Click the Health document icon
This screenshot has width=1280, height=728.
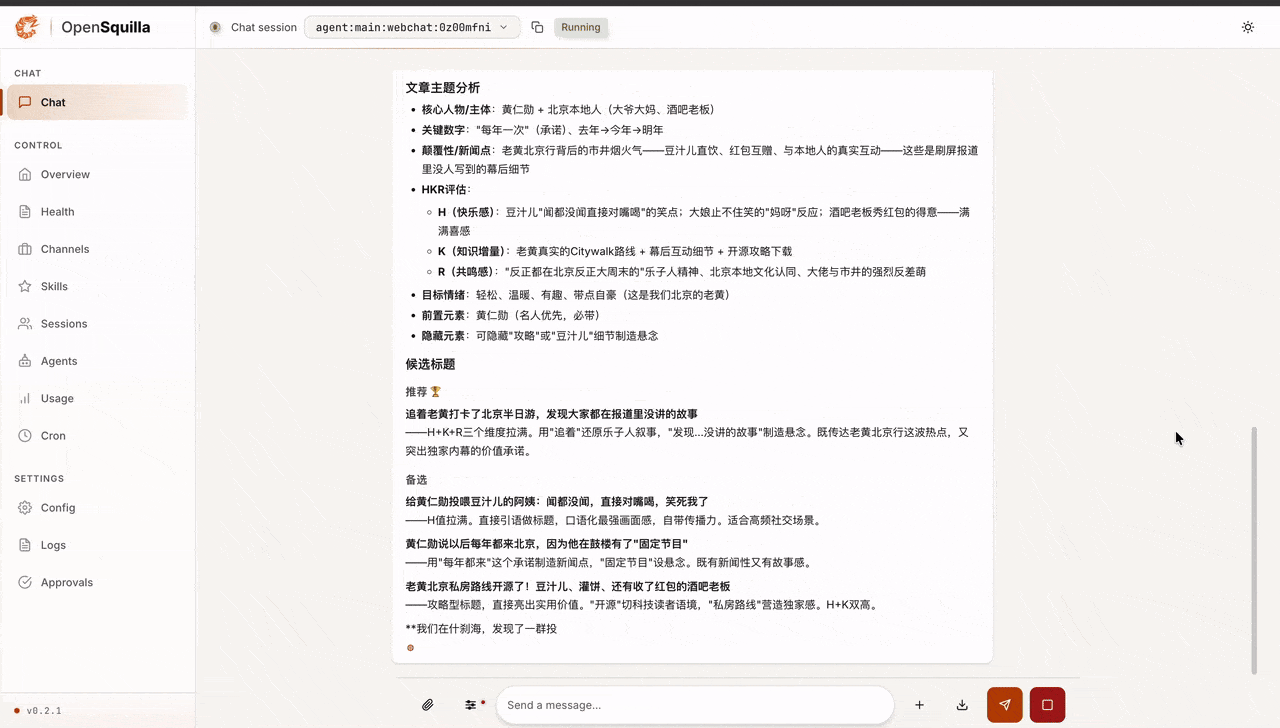[x=25, y=212]
